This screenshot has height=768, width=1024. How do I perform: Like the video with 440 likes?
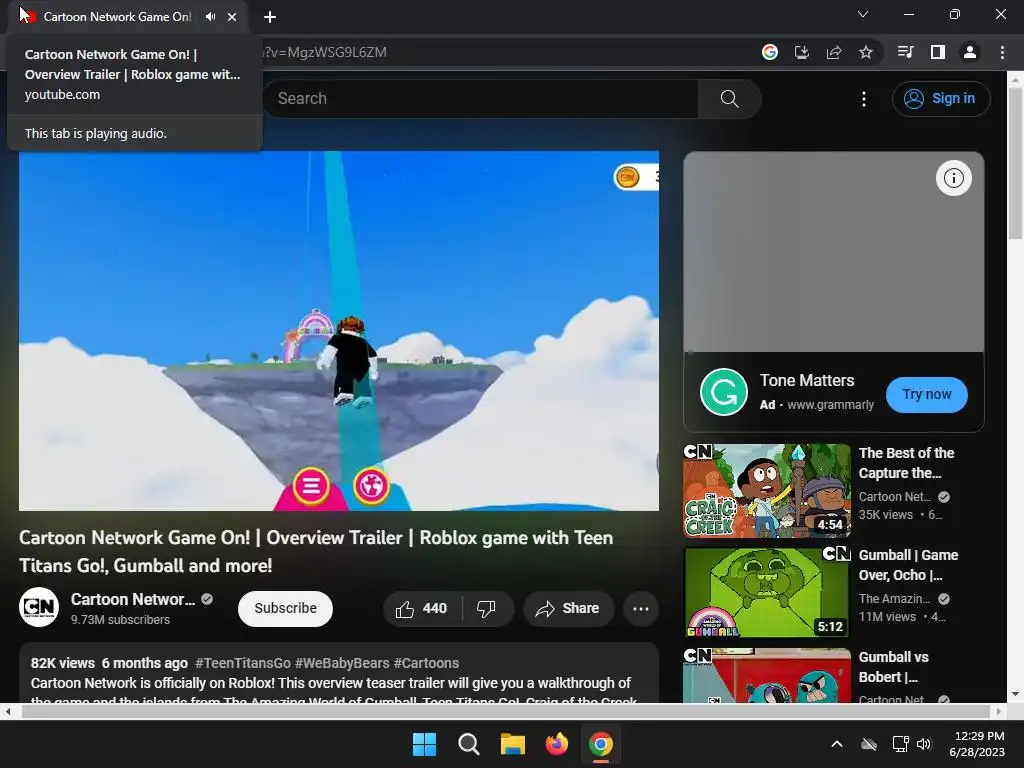(422, 609)
